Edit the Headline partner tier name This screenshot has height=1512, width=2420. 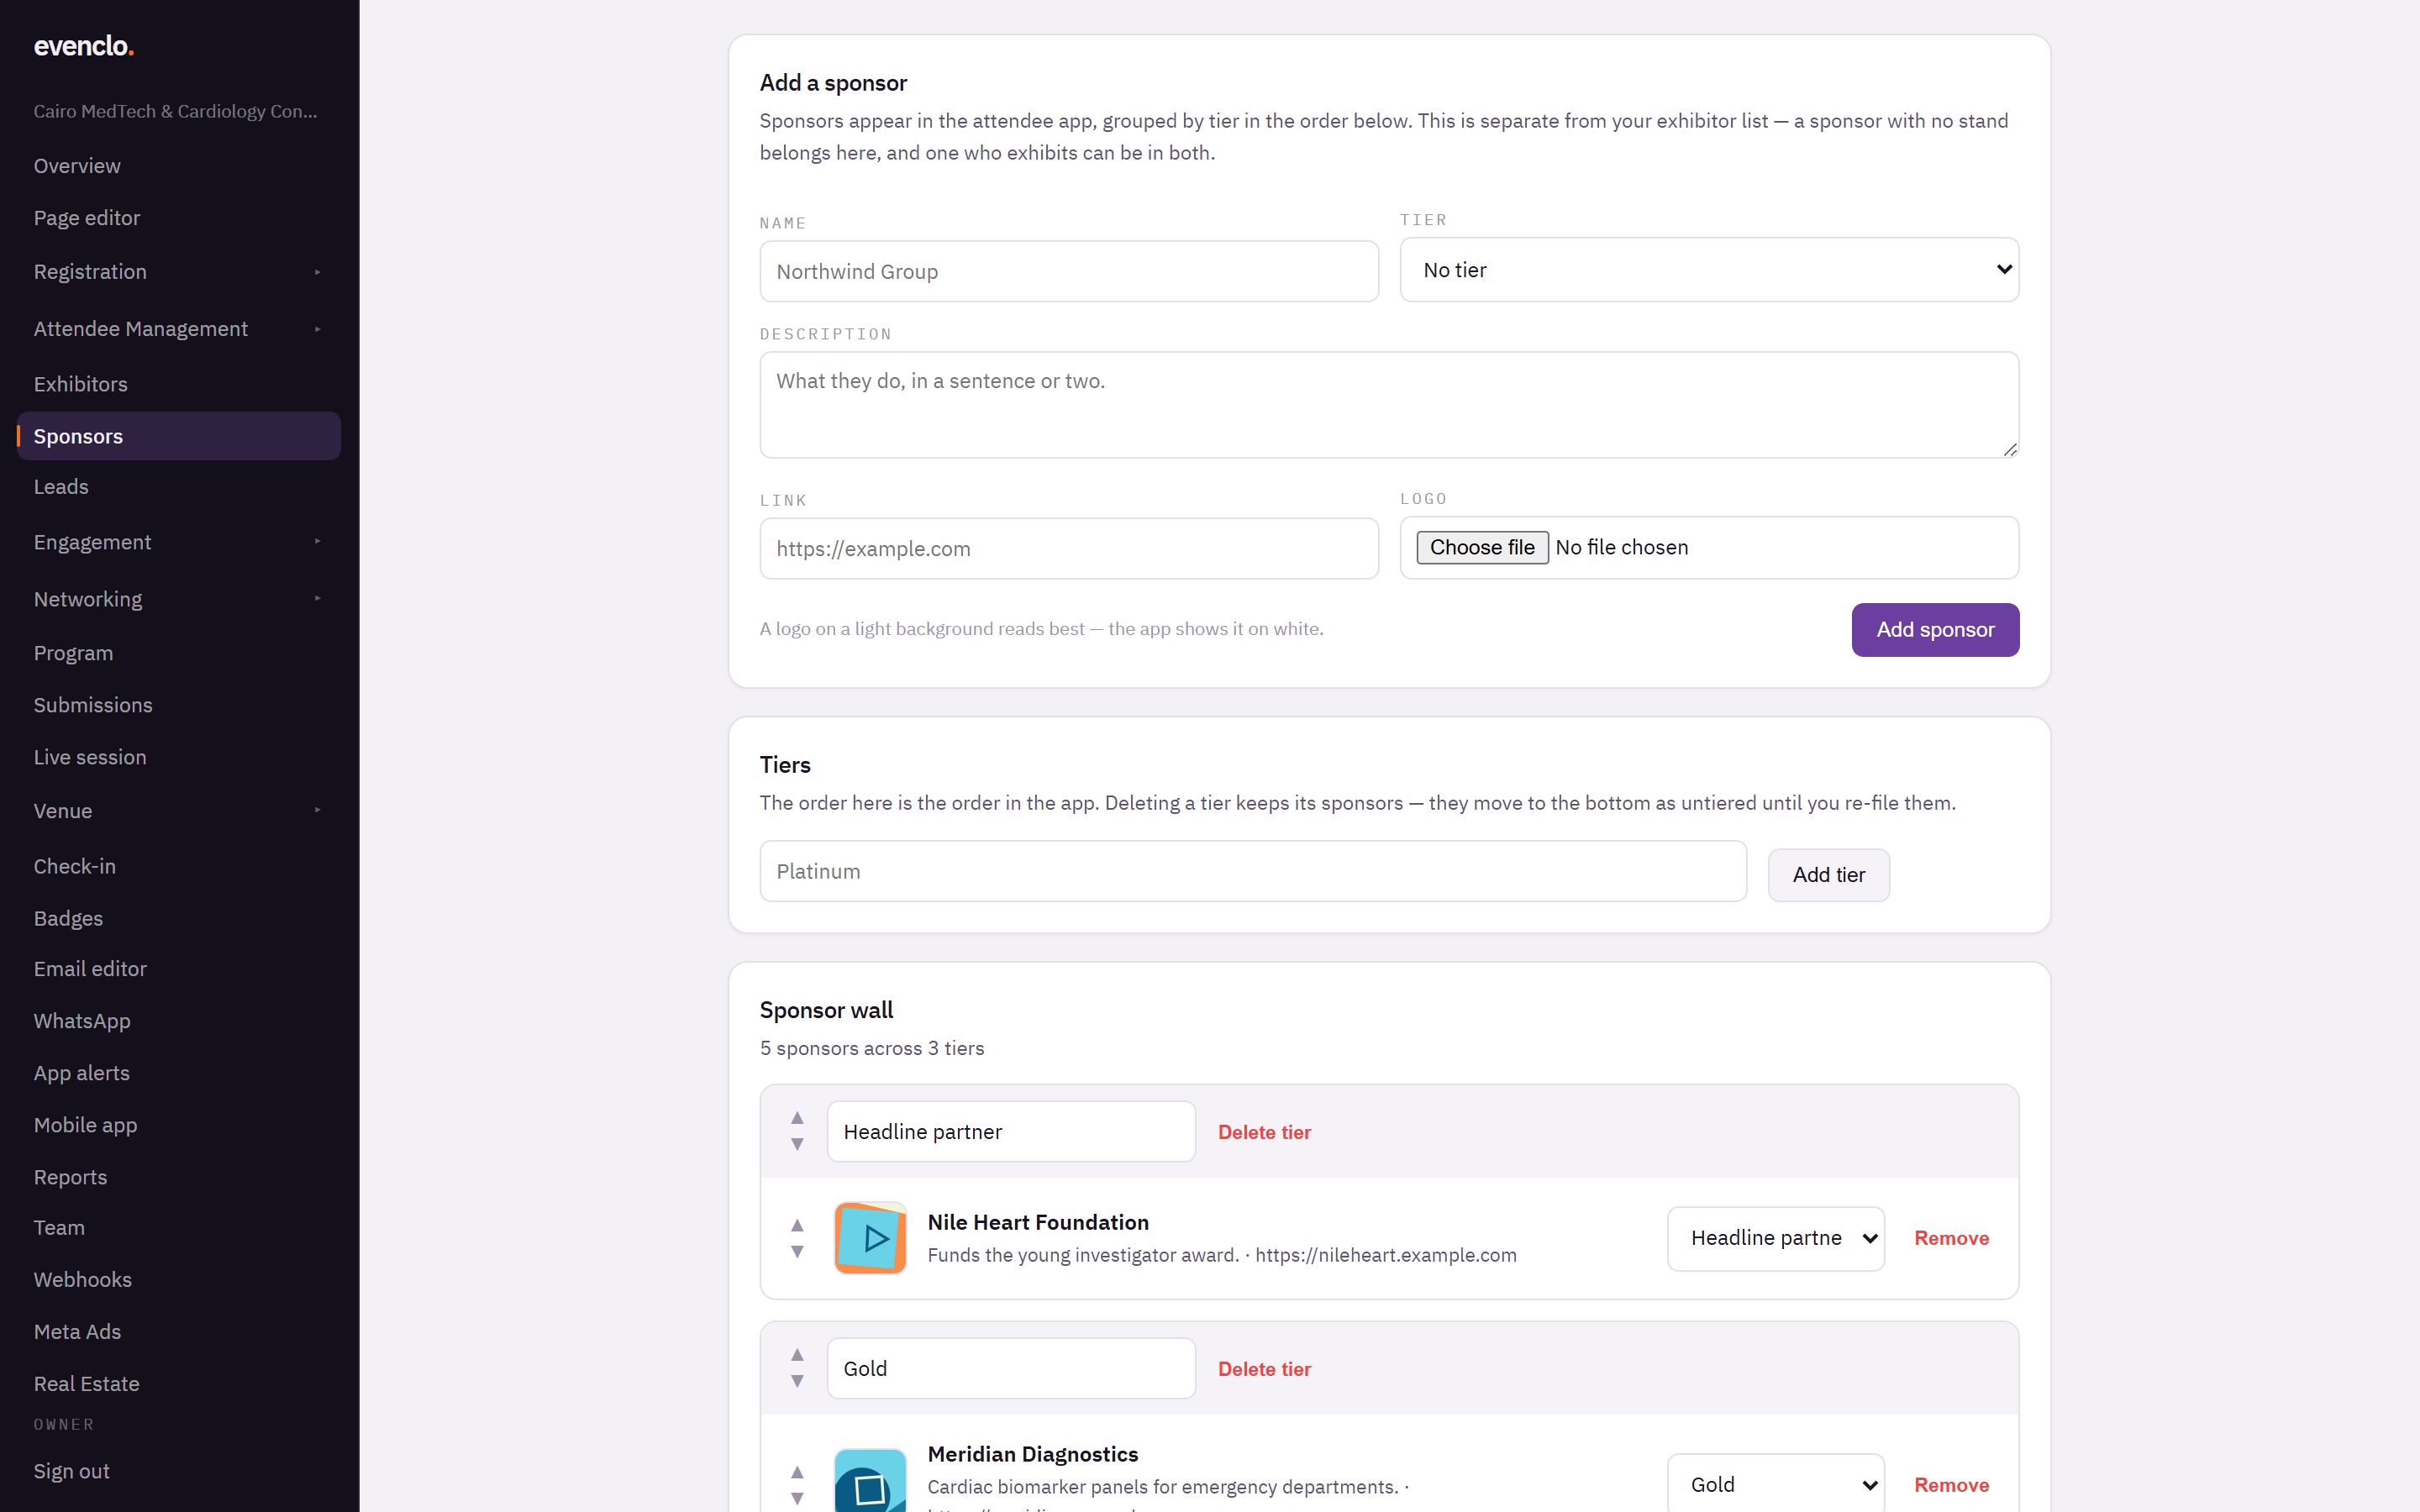1011,1131
